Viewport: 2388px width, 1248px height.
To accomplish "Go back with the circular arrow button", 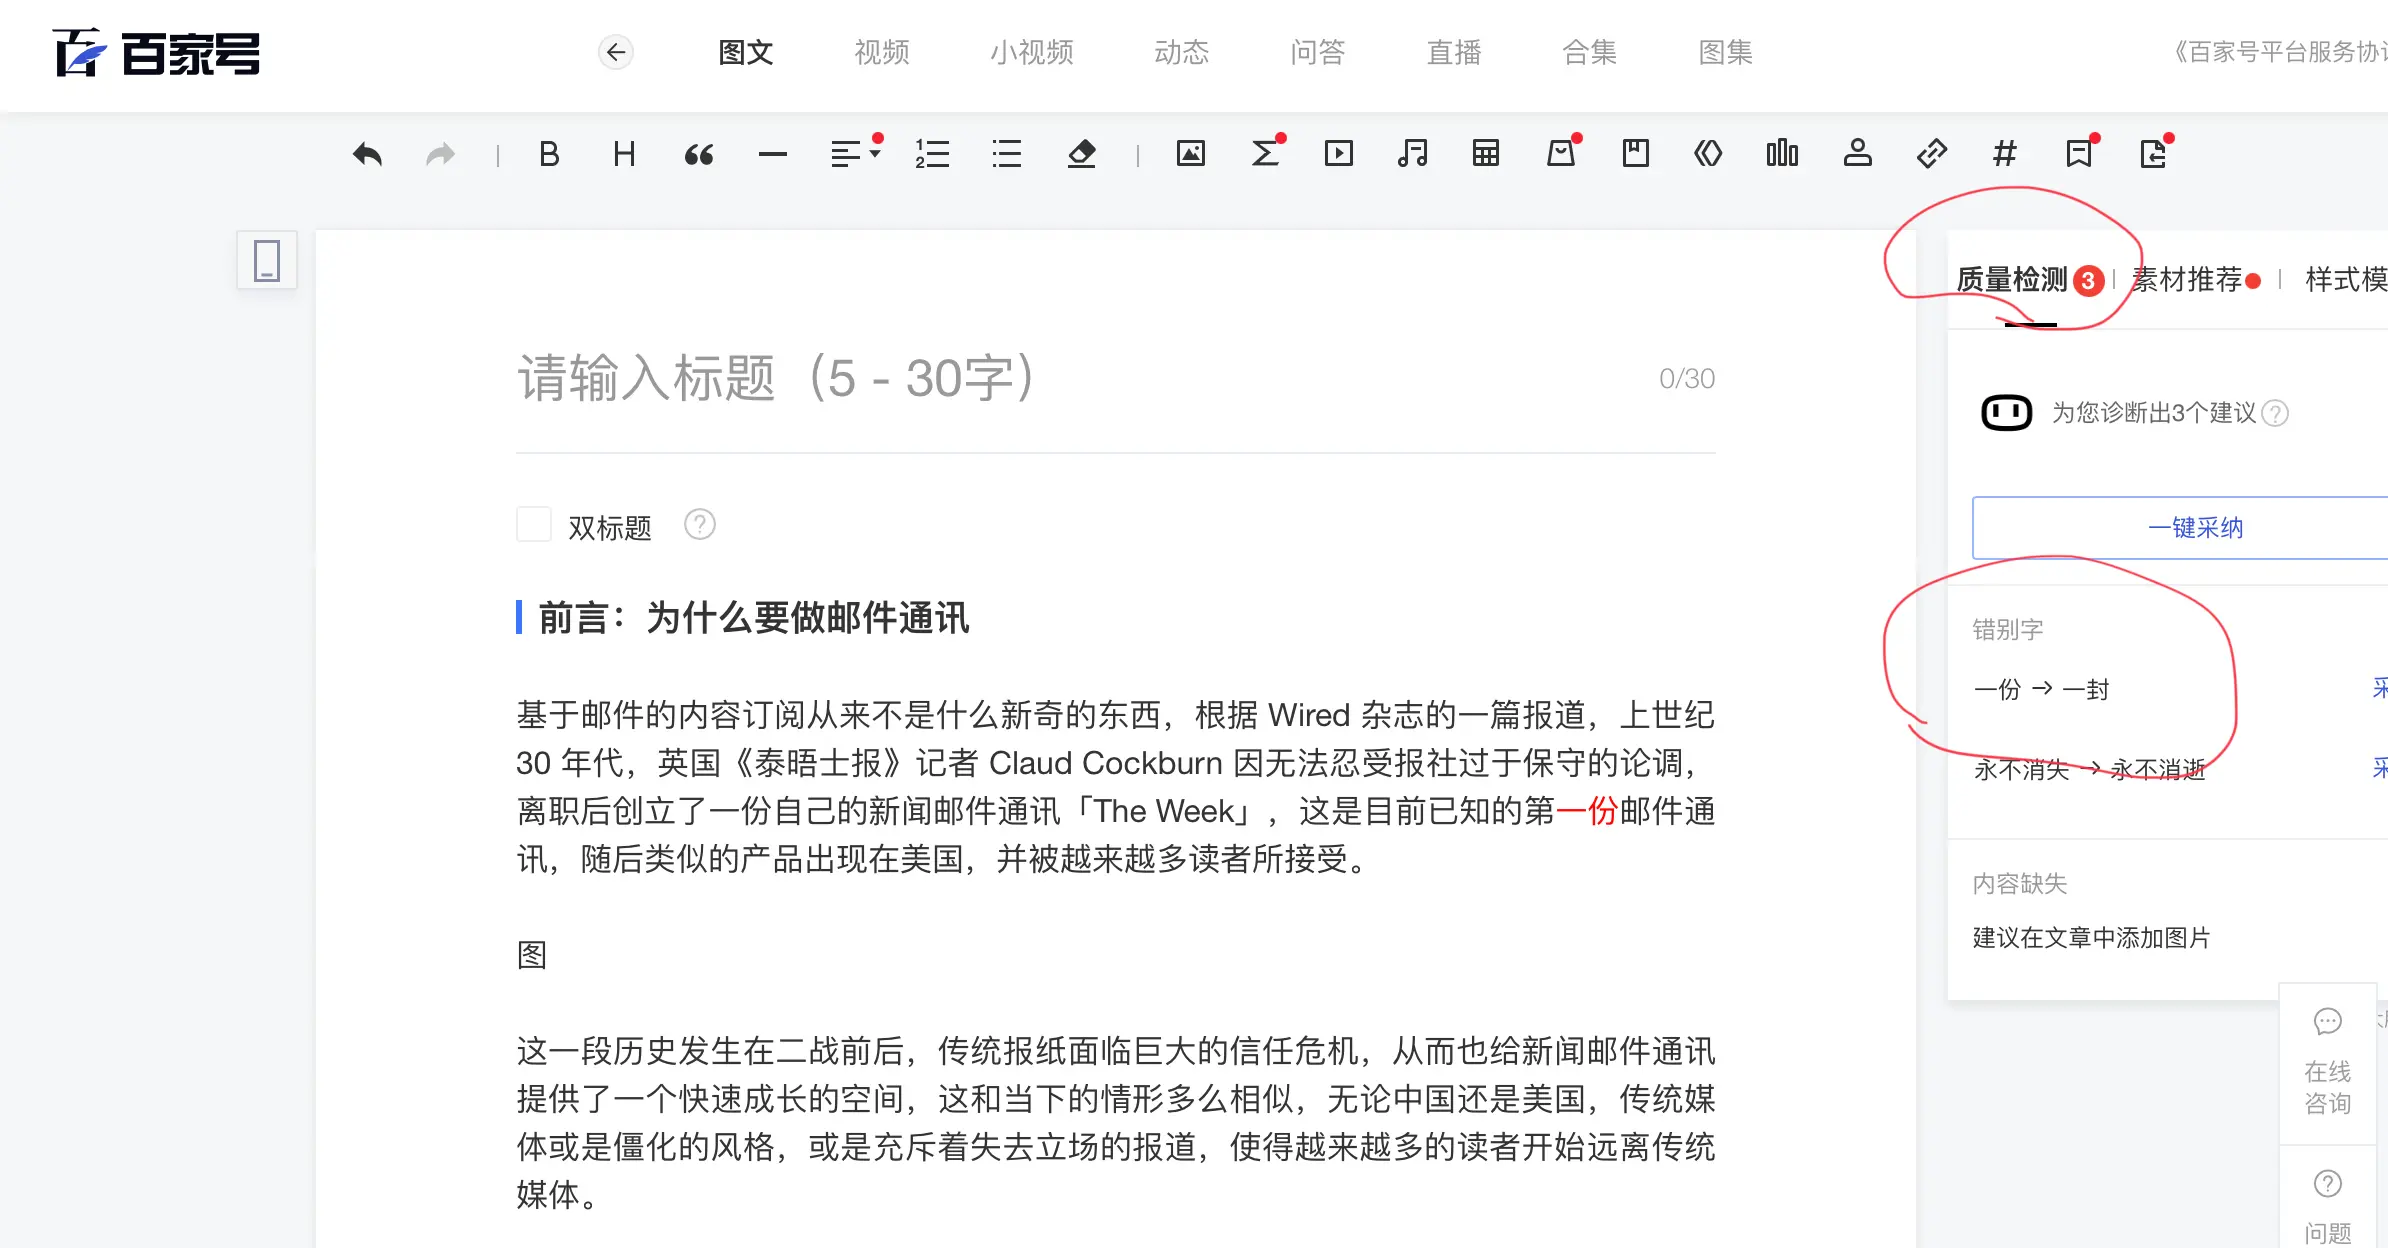I will coord(616,52).
